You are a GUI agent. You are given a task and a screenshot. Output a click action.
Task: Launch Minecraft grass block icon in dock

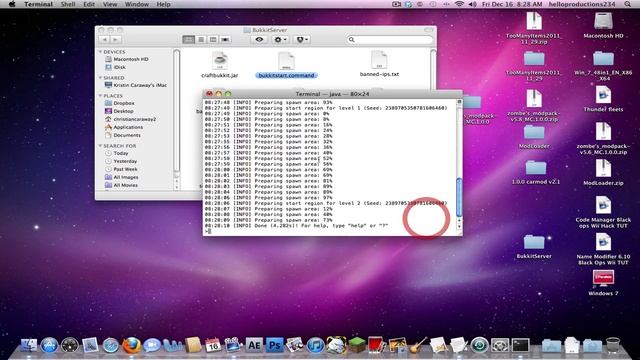(356, 345)
